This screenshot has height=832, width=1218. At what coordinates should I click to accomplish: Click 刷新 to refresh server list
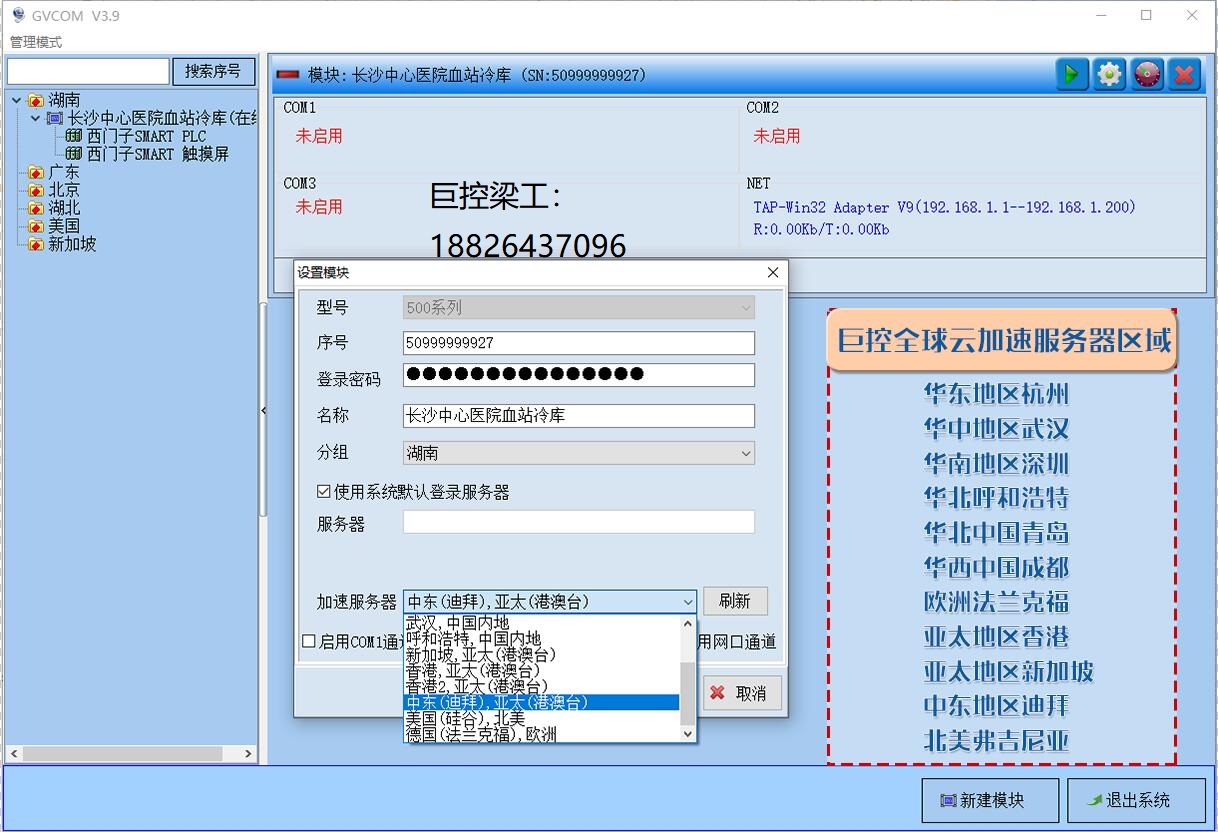pyautogui.click(x=735, y=600)
